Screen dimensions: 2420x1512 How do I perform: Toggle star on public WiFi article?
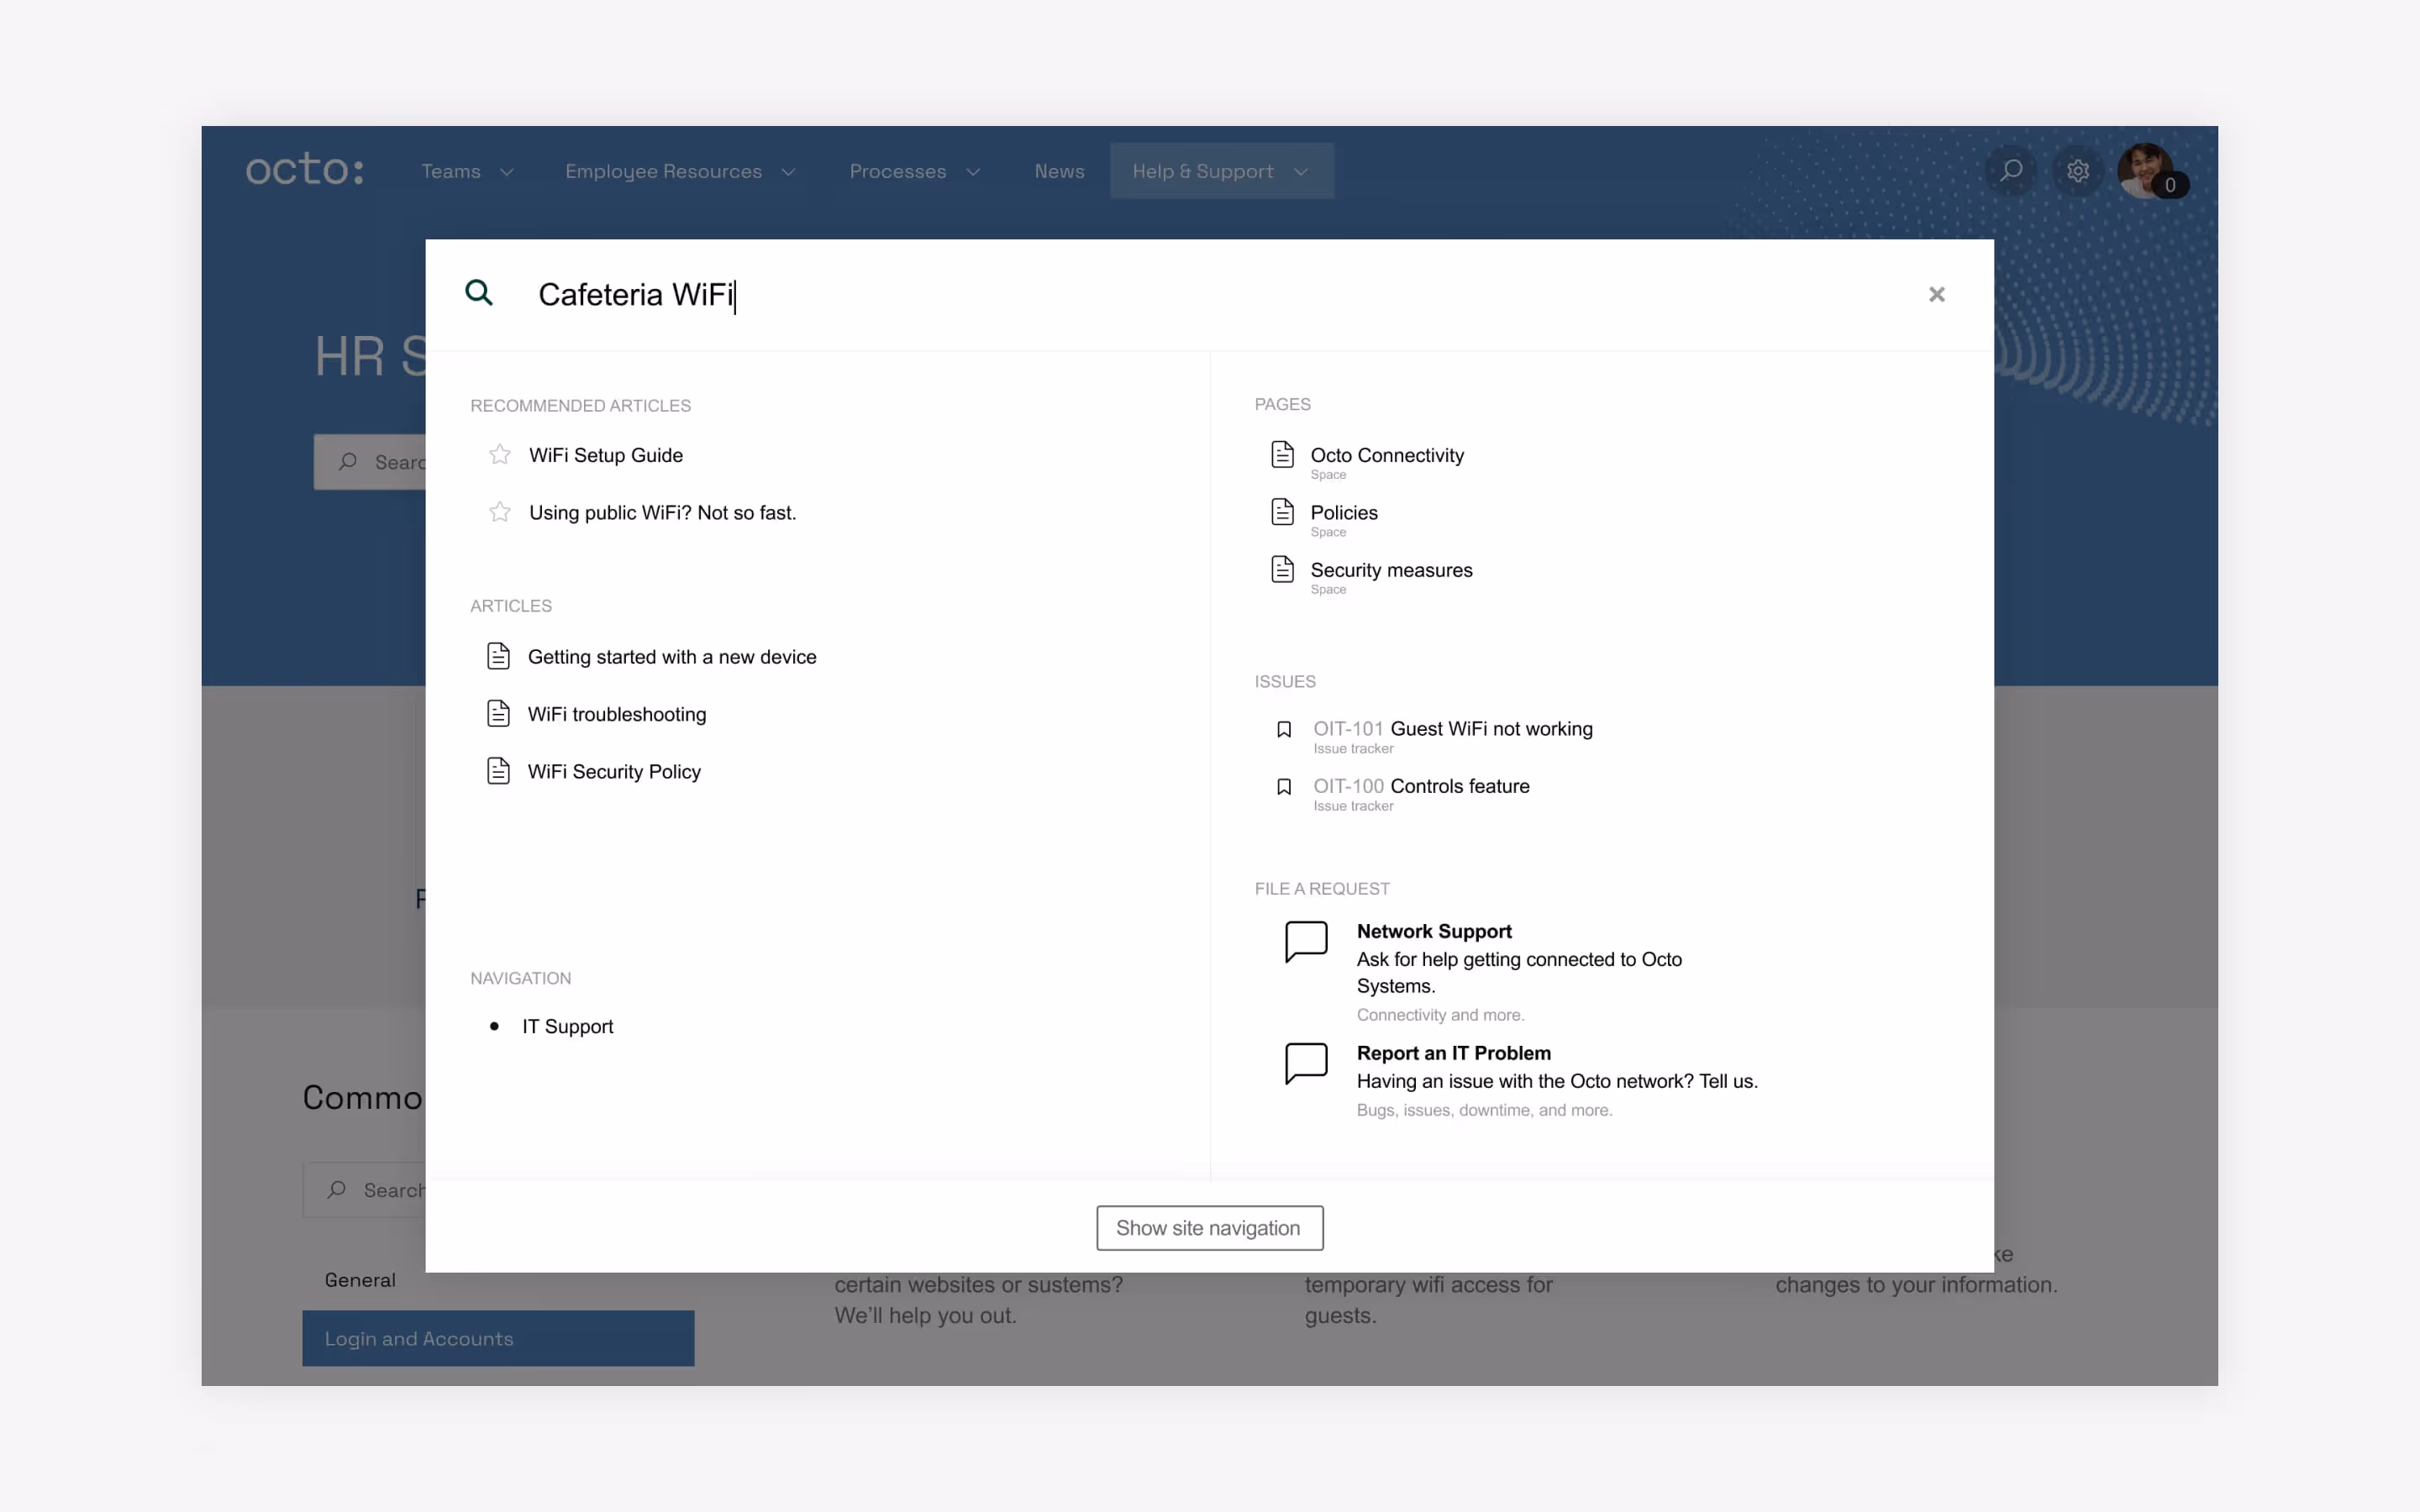pos(500,513)
